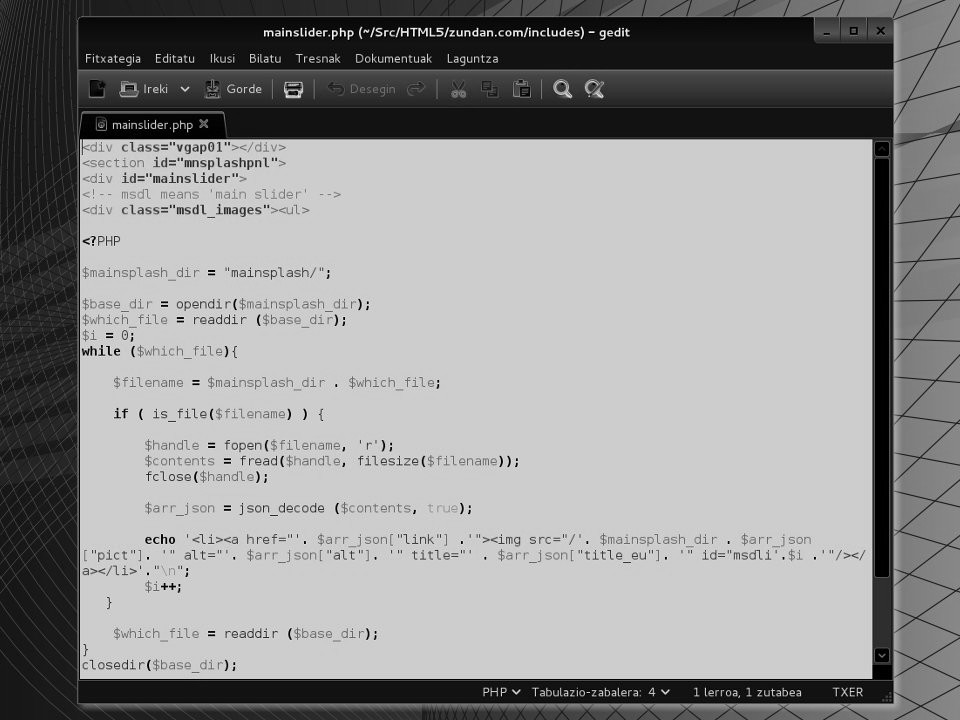Click the Ireki open button
Image resolution: width=960 pixels, height=720 pixels.
[x=144, y=89]
